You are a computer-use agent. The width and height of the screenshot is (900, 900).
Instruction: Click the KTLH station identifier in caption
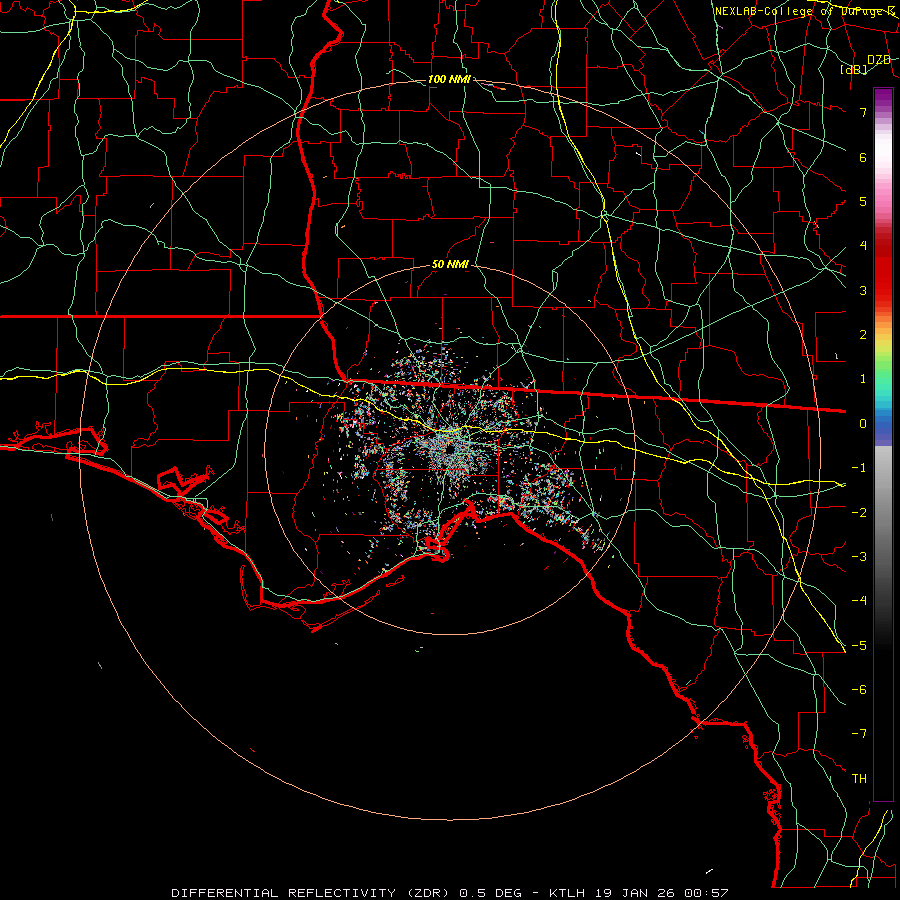click(568, 893)
